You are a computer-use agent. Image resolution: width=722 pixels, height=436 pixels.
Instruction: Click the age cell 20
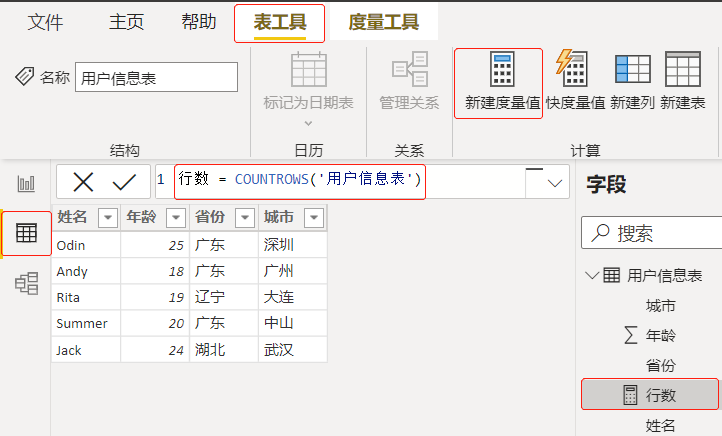[x=155, y=323]
